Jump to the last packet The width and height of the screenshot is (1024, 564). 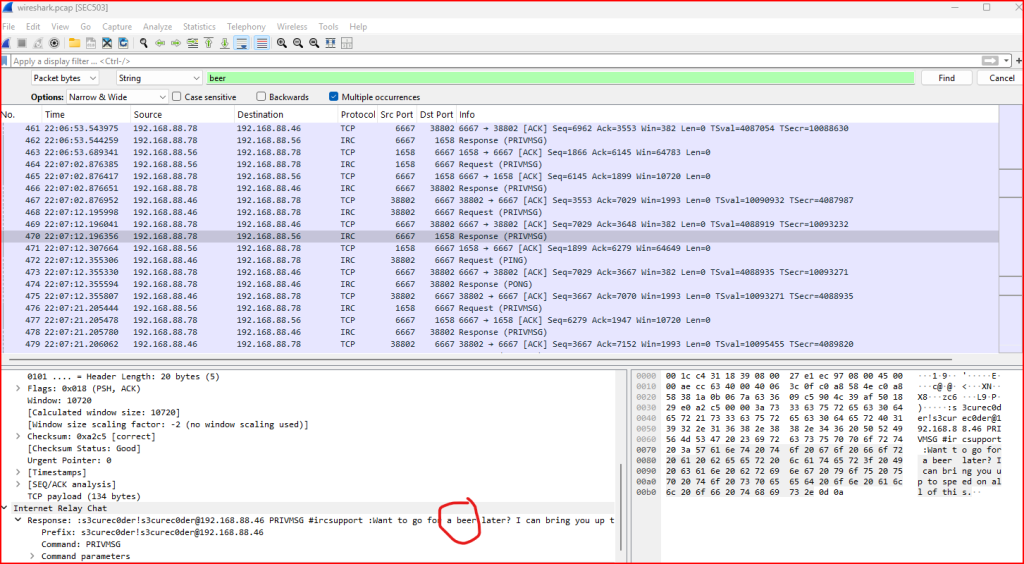[225, 43]
